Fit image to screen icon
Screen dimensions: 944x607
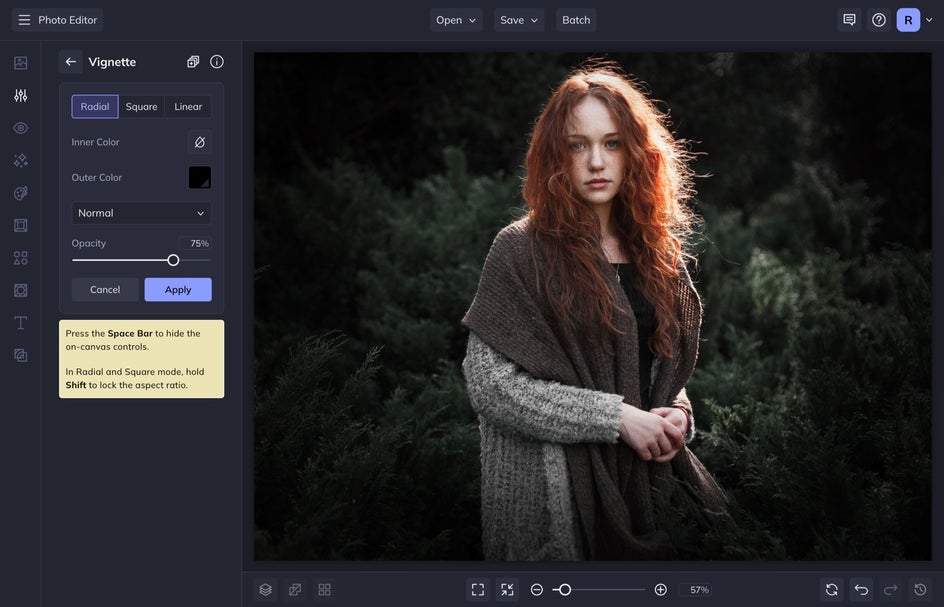[x=478, y=590]
